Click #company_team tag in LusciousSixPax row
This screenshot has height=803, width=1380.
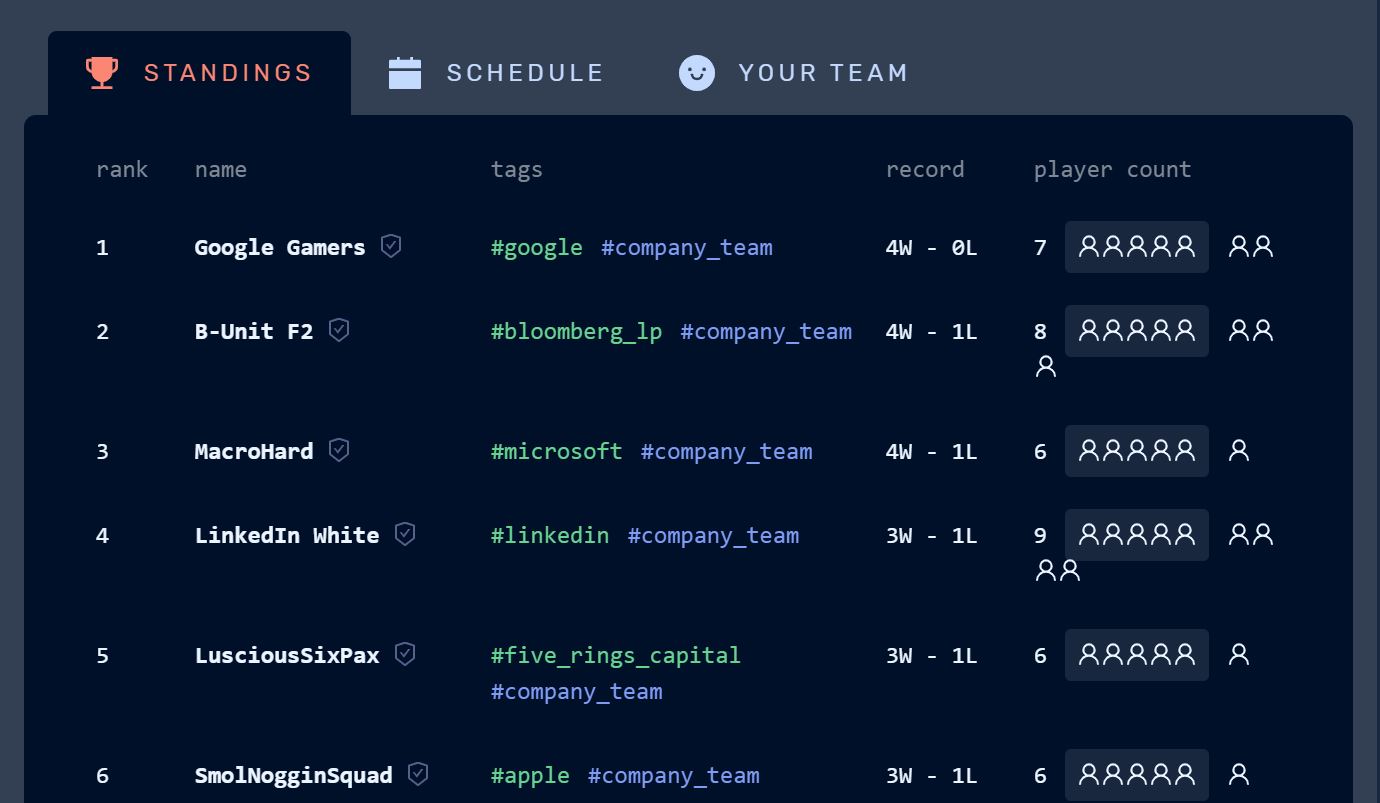[x=577, y=692]
